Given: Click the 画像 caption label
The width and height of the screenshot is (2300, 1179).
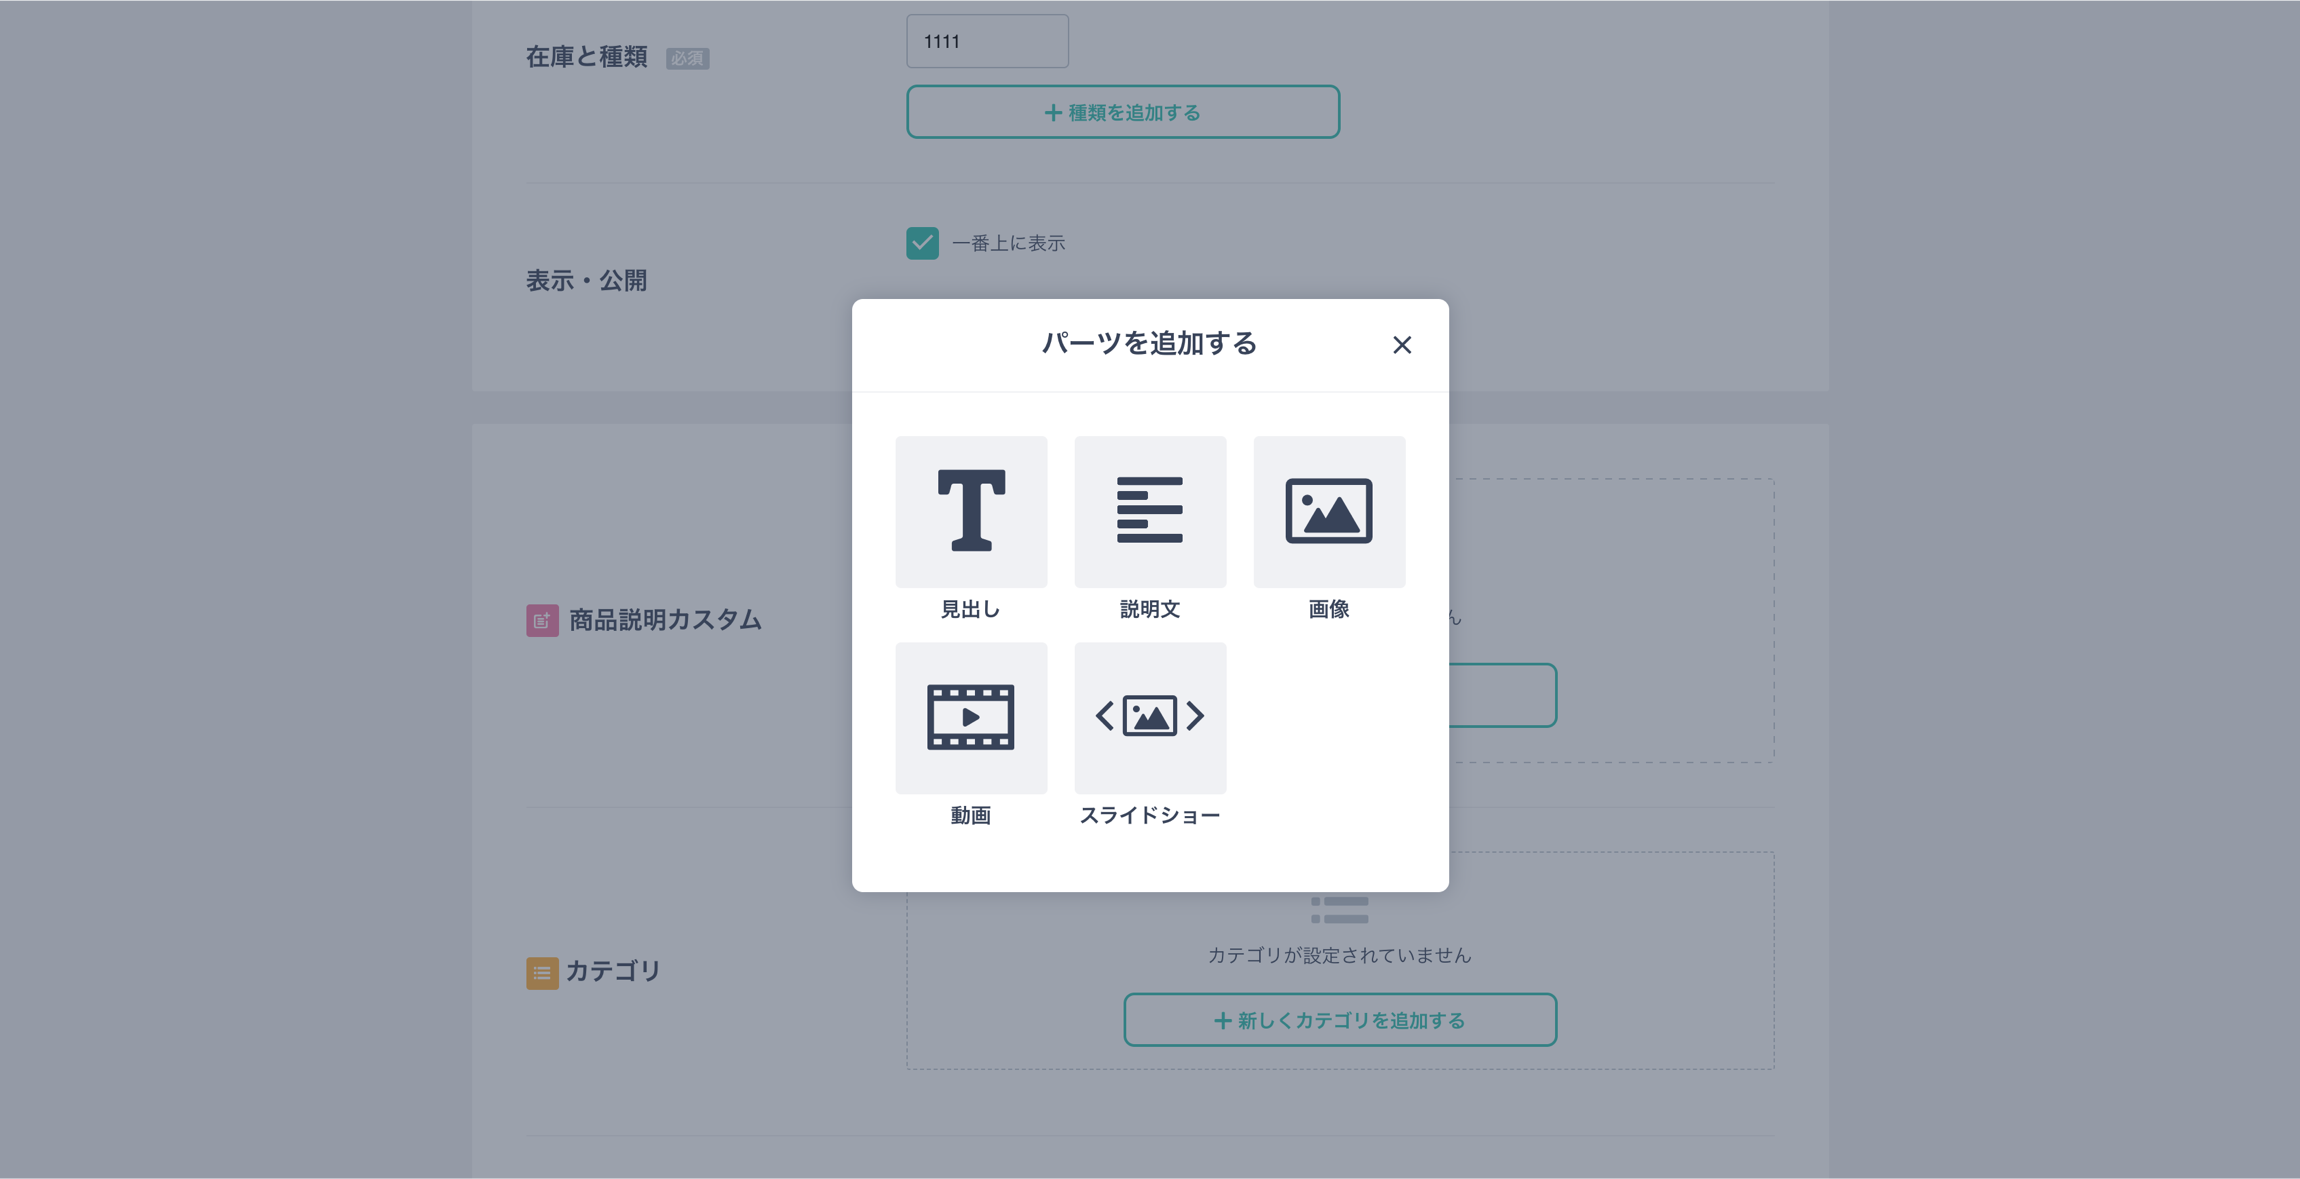Looking at the screenshot, I should coord(1329,609).
